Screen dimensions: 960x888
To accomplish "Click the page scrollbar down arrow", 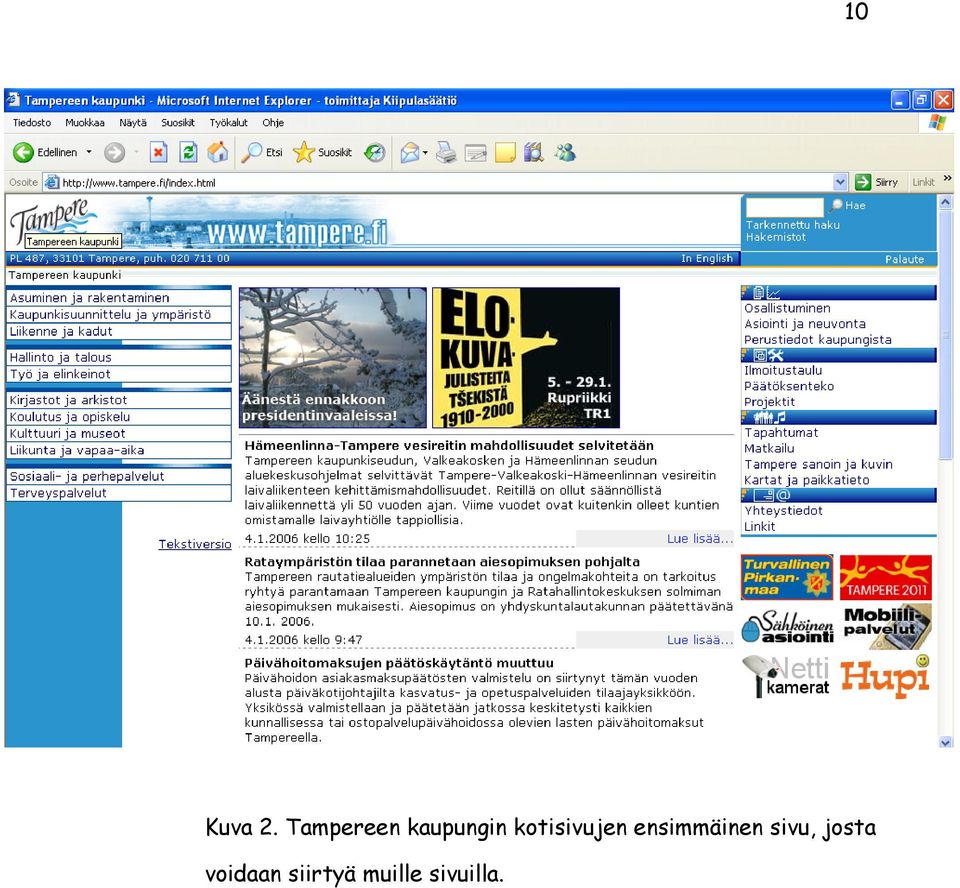I will click(945, 742).
